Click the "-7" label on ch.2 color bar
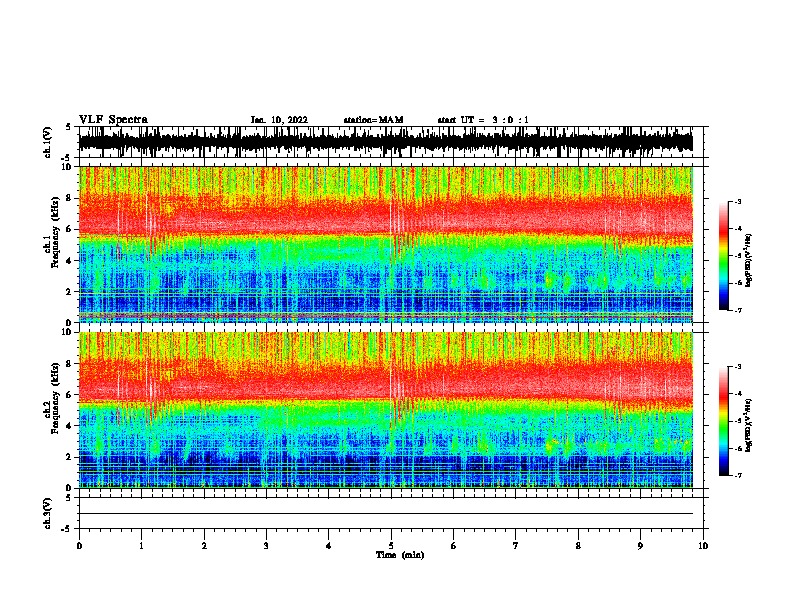Viewport: 792px width, 612px height. pyautogui.click(x=738, y=476)
